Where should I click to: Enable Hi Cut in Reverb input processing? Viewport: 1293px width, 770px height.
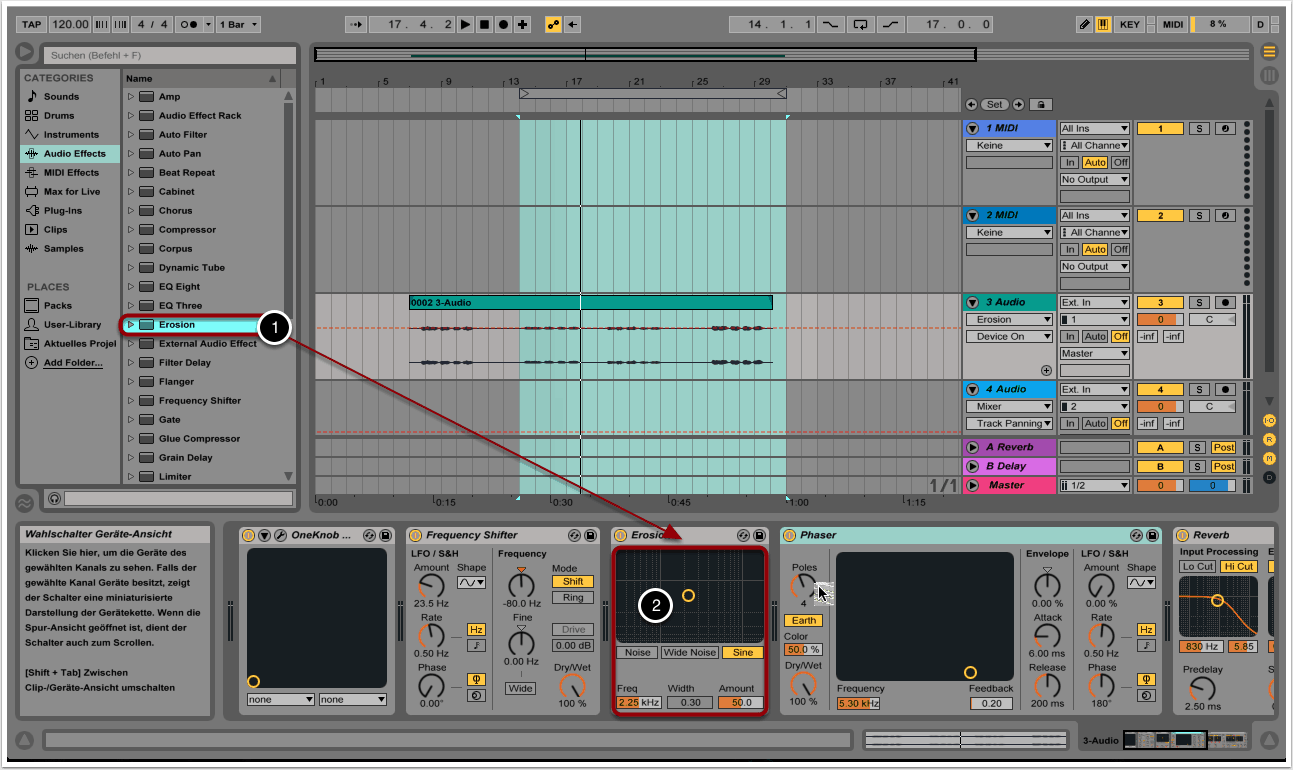click(x=1239, y=566)
